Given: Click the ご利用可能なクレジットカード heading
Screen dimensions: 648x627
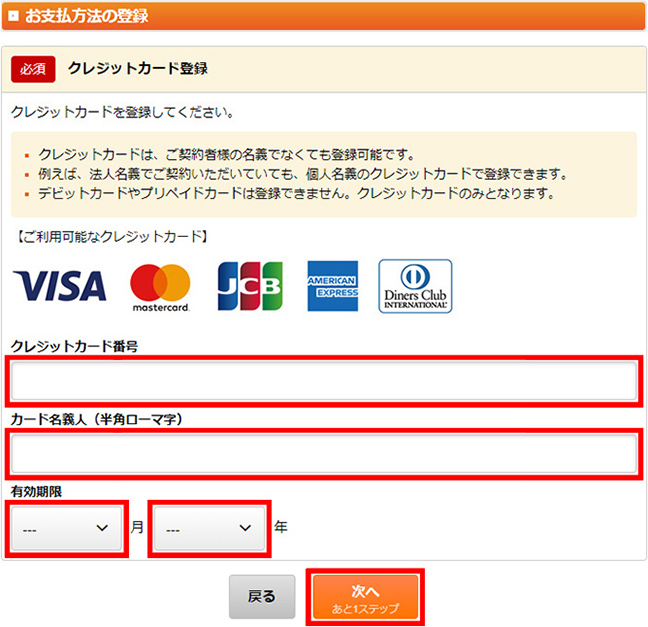Looking at the screenshot, I should (111, 236).
